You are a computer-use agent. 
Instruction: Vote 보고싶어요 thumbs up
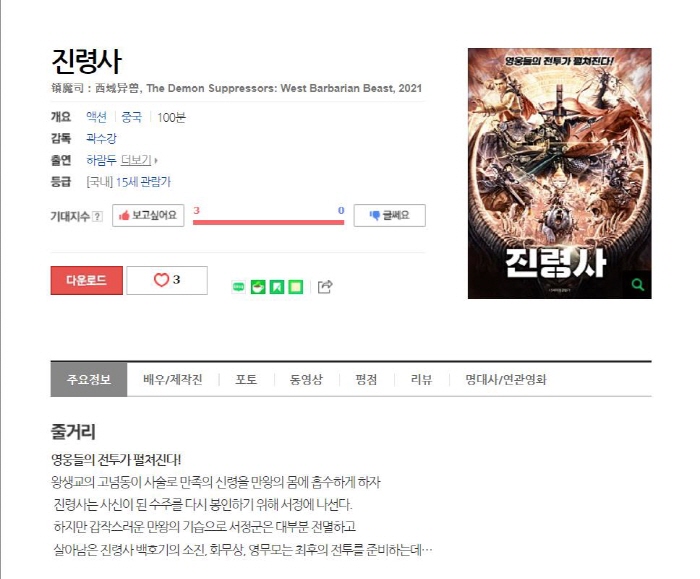pyautogui.click(x=148, y=215)
